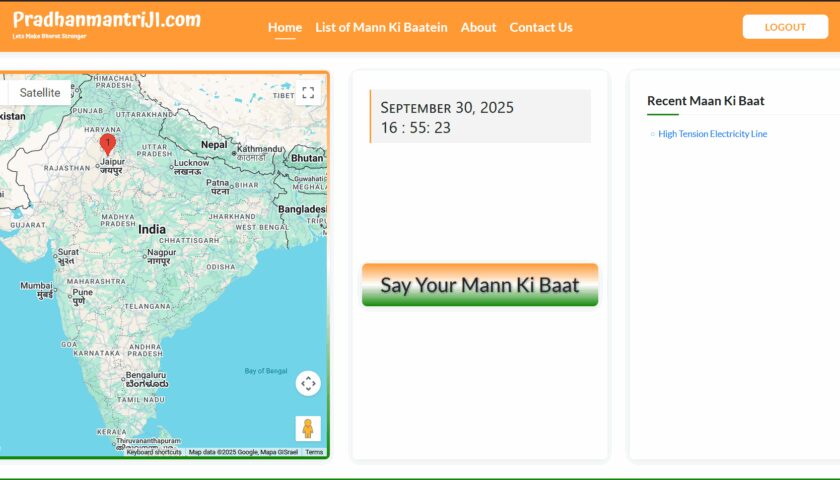840x480 pixels.
Task: Open the Home menu item
Action: point(285,27)
